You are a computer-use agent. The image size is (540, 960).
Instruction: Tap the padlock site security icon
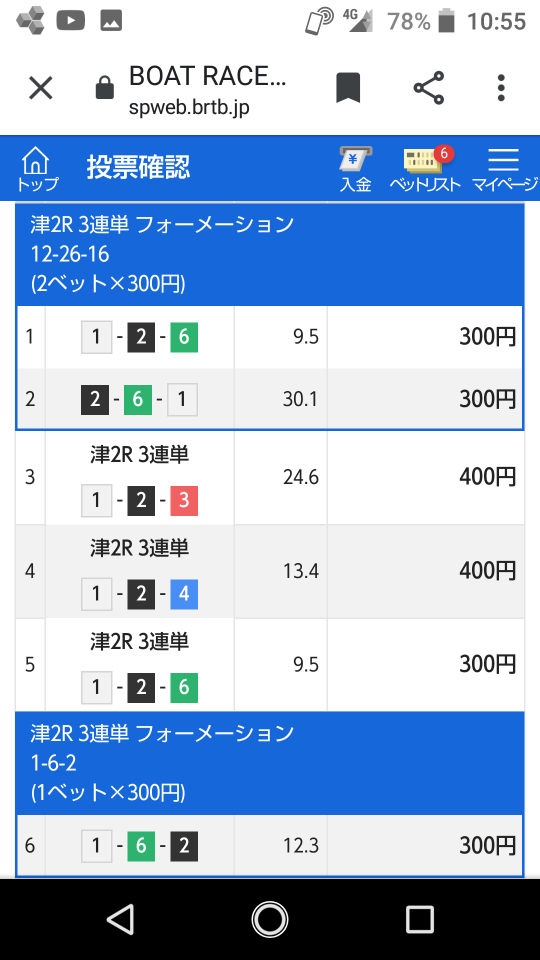[x=105, y=88]
